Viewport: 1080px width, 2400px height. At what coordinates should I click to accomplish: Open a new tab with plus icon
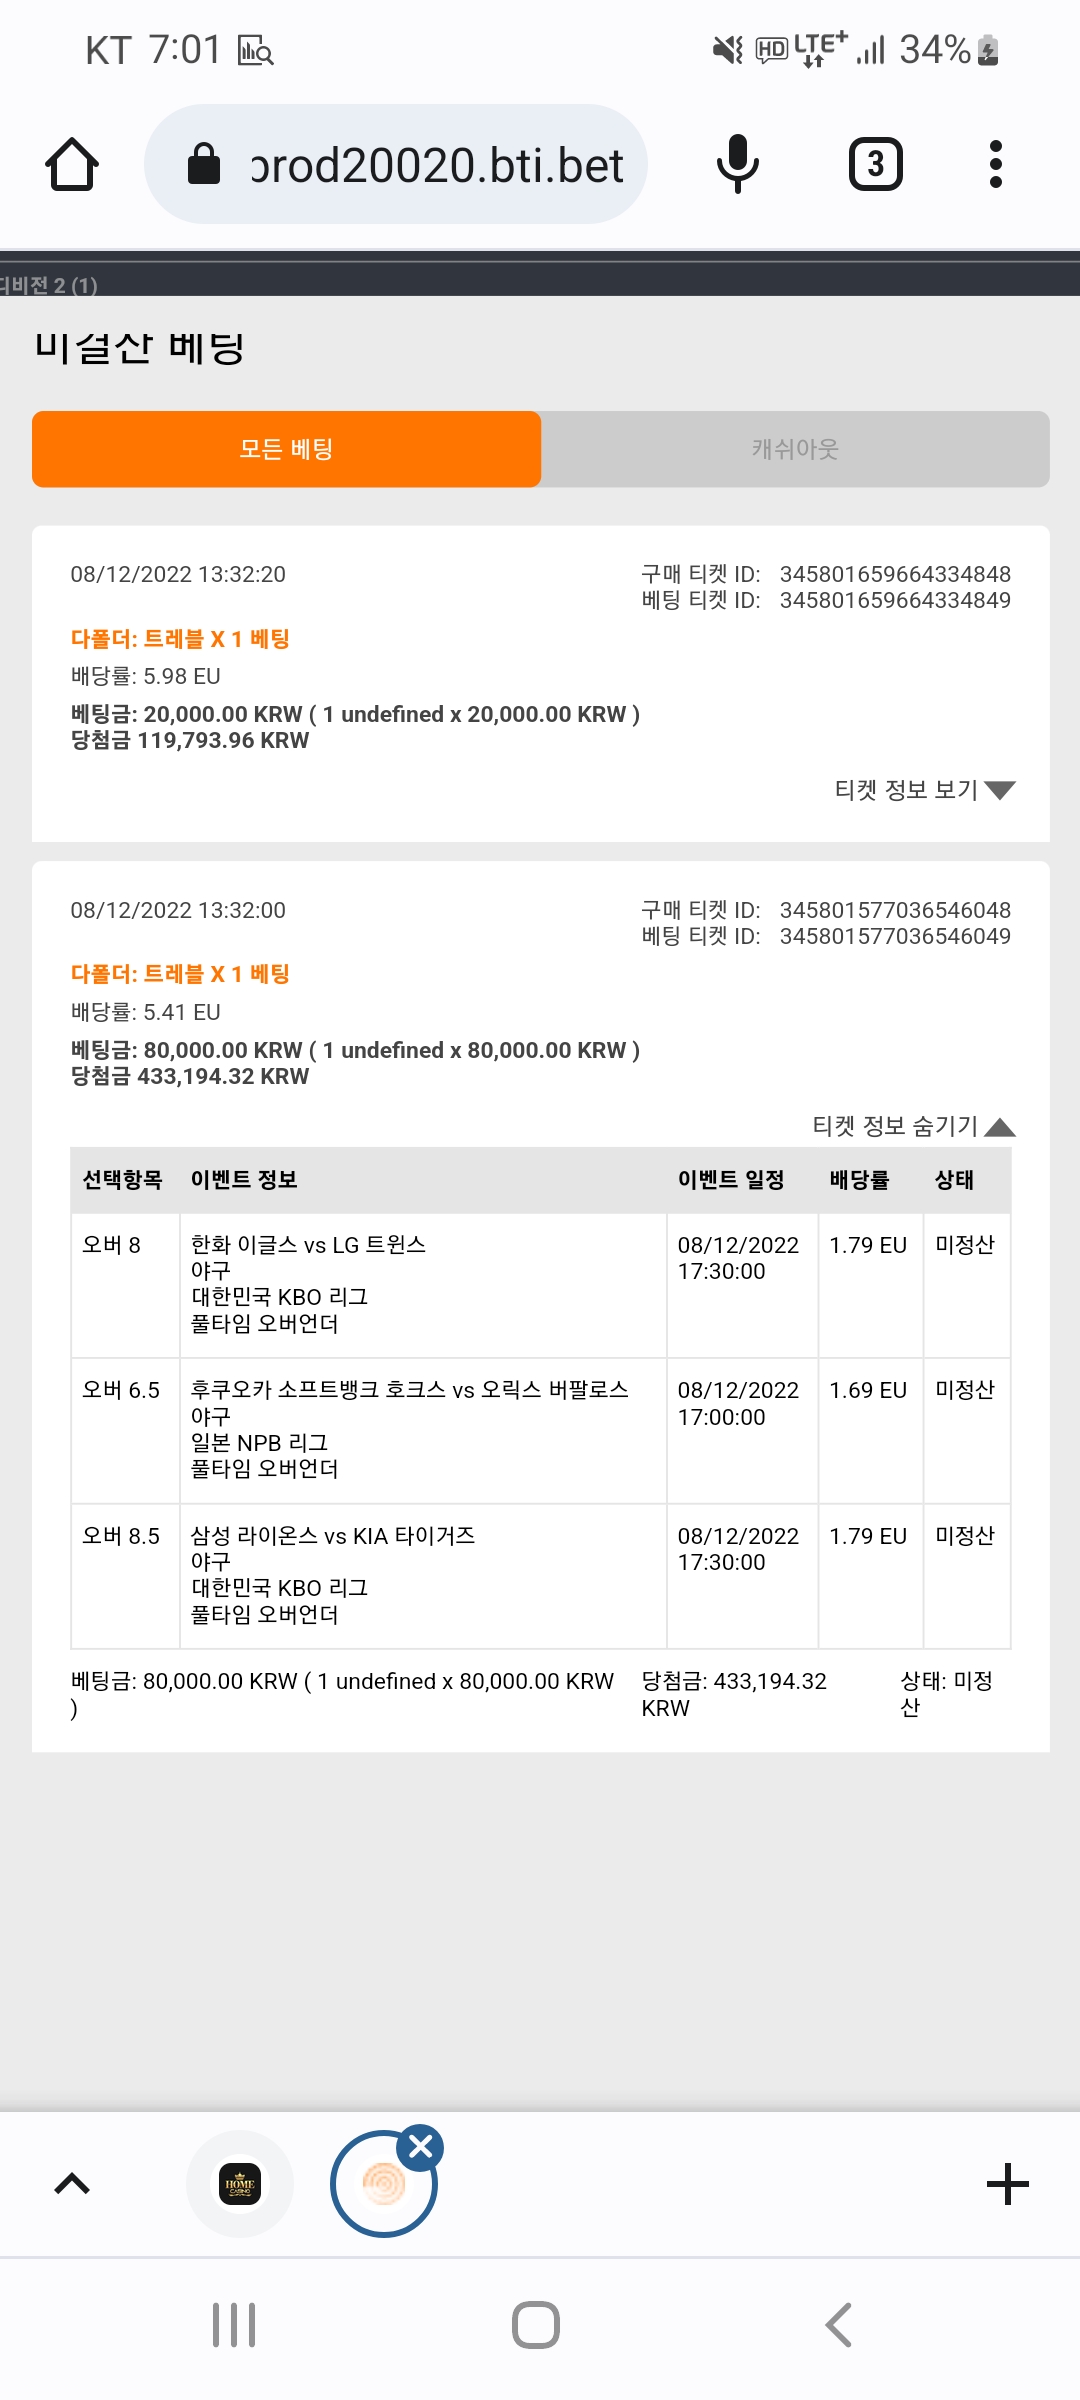[1007, 2184]
